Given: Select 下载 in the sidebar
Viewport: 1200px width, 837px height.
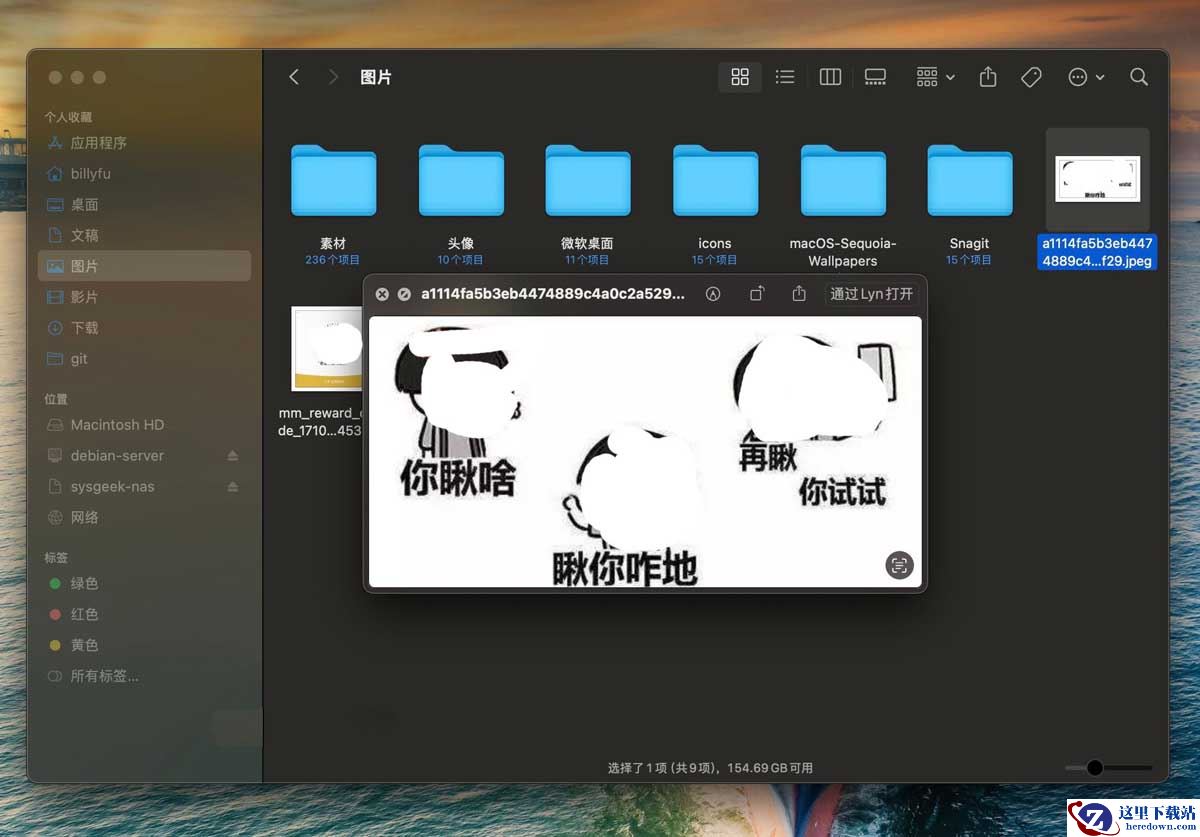Looking at the screenshot, I should (x=144, y=328).
